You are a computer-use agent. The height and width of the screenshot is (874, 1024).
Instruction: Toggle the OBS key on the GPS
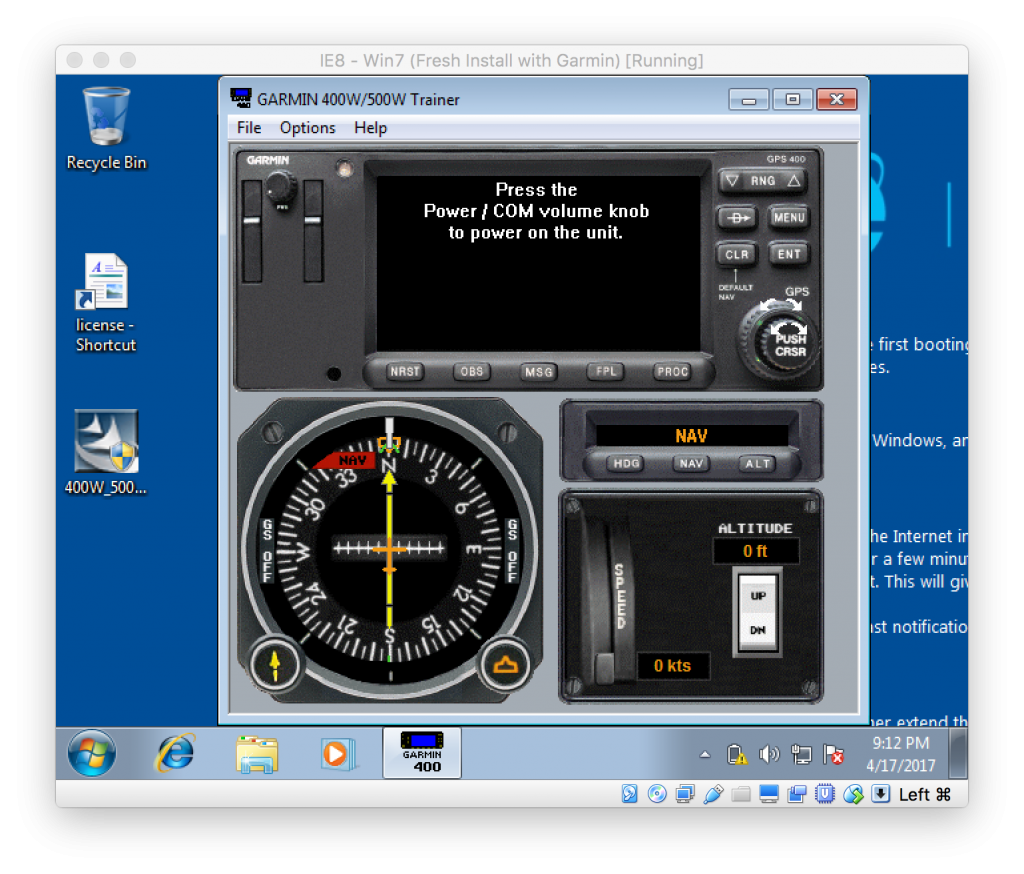pos(472,372)
